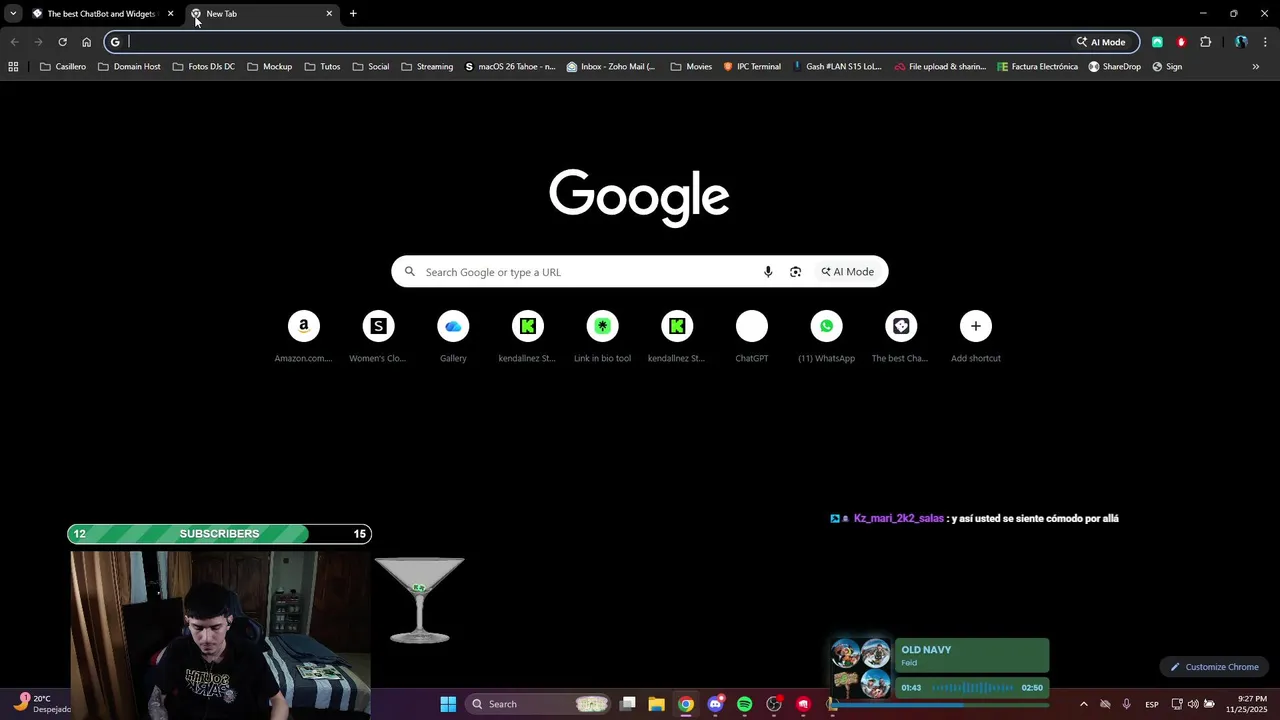Open the ChatGPT shortcut
The height and width of the screenshot is (720, 1280).
coord(752,337)
